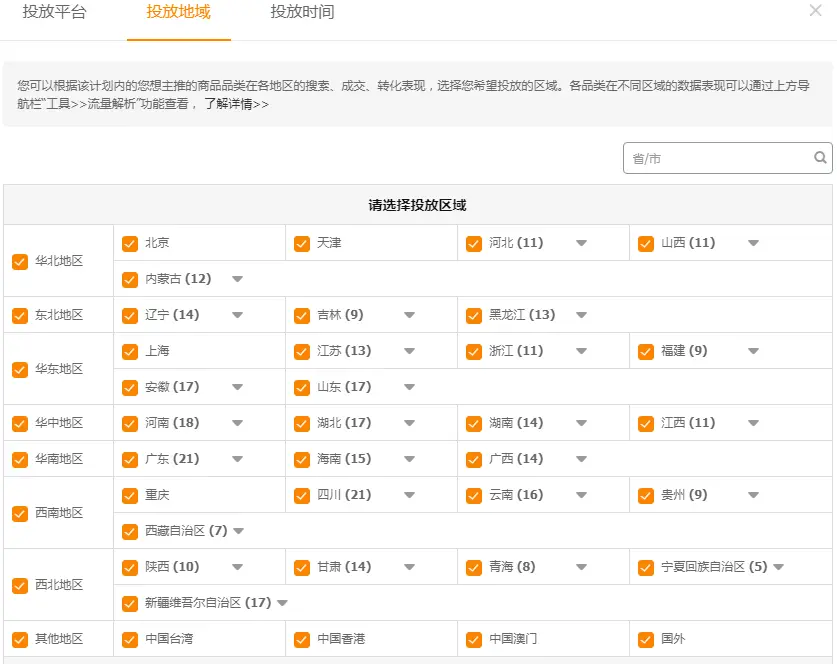Open the 投放时间 tab
This screenshot has height=664, width=837.
tap(302, 13)
